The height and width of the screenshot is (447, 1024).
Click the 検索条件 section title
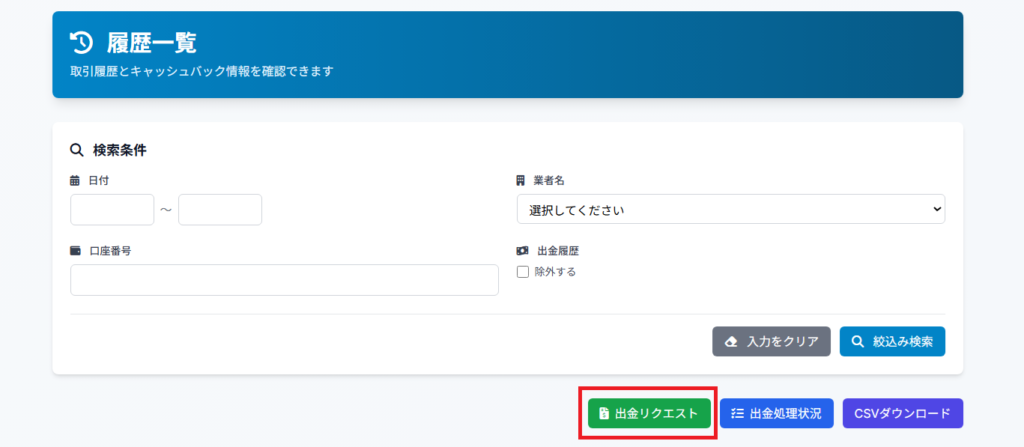120,151
